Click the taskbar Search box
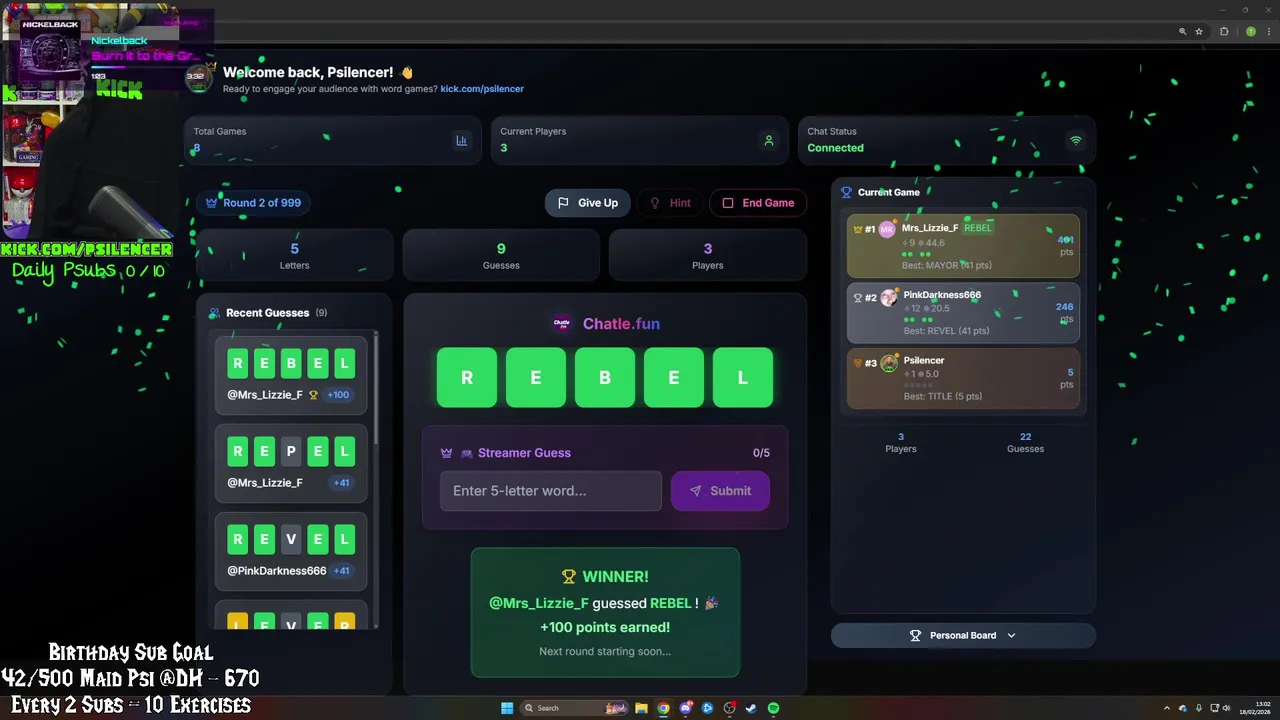Image resolution: width=1280 pixels, height=720 pixels. 575,708
